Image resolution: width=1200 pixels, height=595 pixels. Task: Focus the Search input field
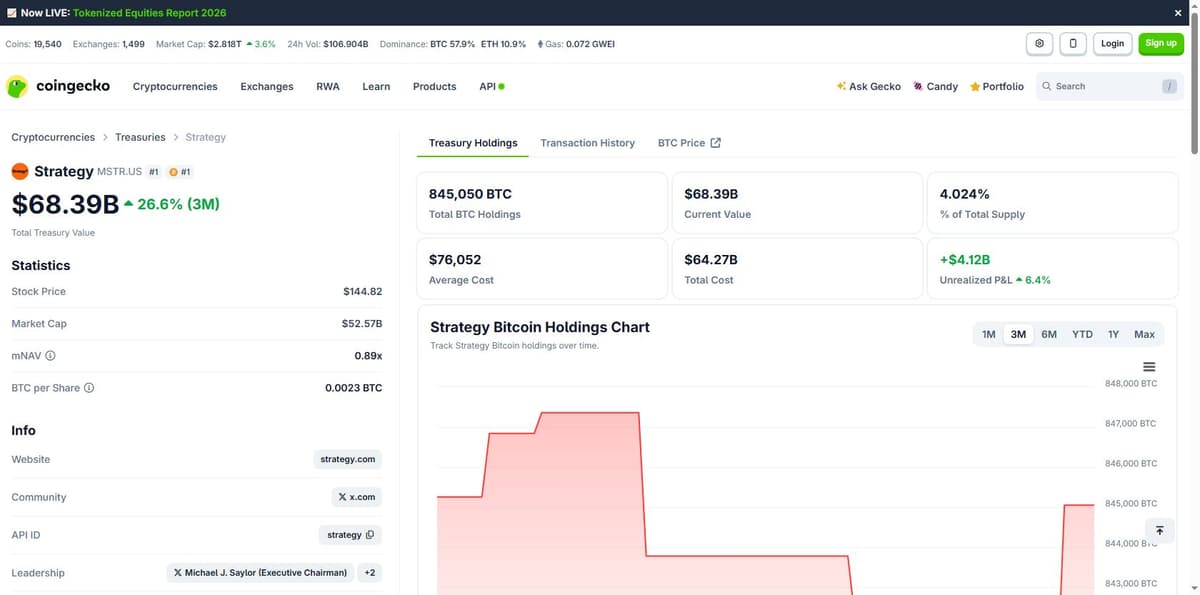[1109, 87]
